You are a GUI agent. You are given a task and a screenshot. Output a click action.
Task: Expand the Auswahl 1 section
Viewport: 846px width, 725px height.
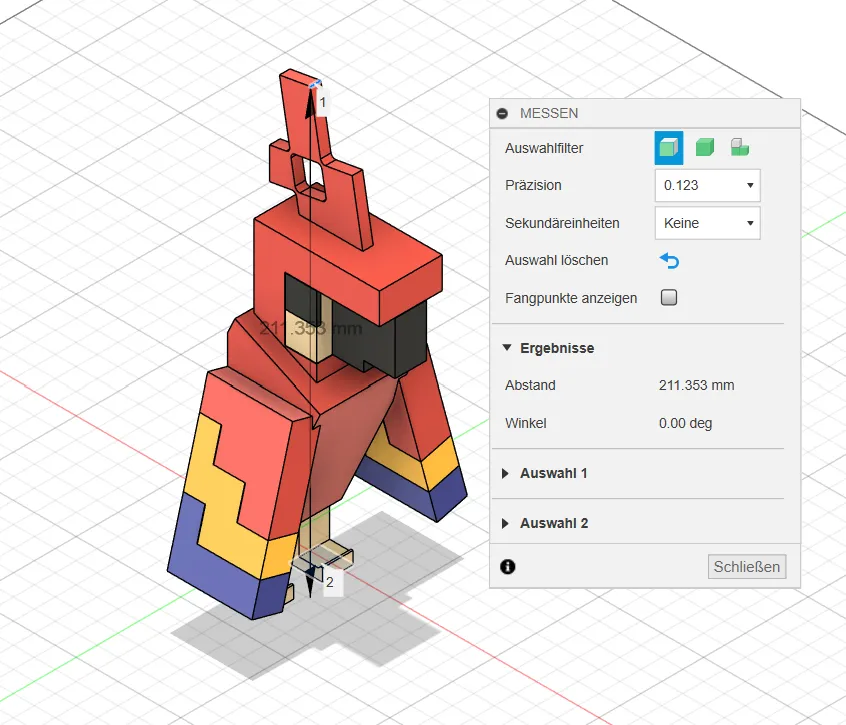tap(506, 474)
